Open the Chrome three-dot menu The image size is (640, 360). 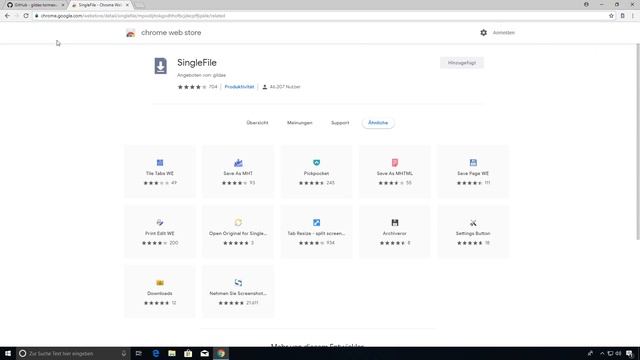tap(633, 16)
